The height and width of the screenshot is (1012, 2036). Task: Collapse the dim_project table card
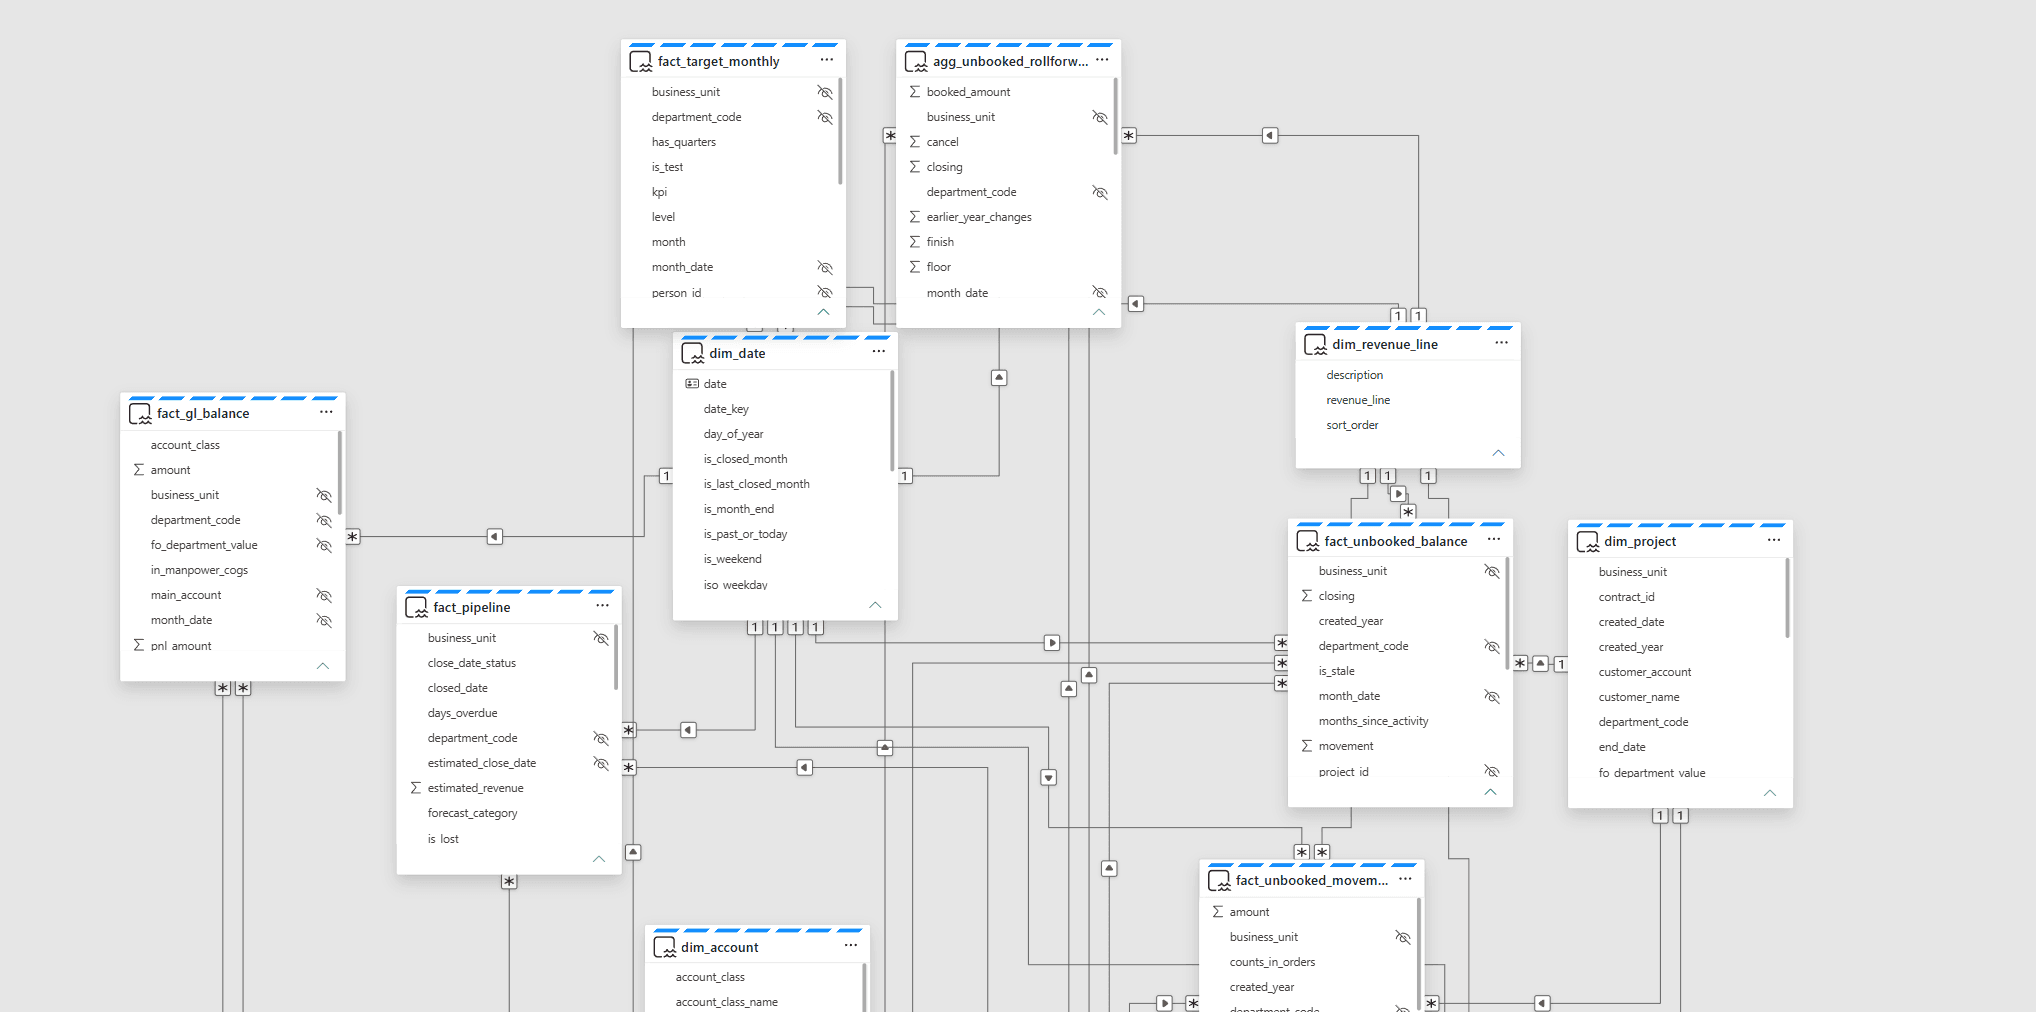(x=1770, y=793)
